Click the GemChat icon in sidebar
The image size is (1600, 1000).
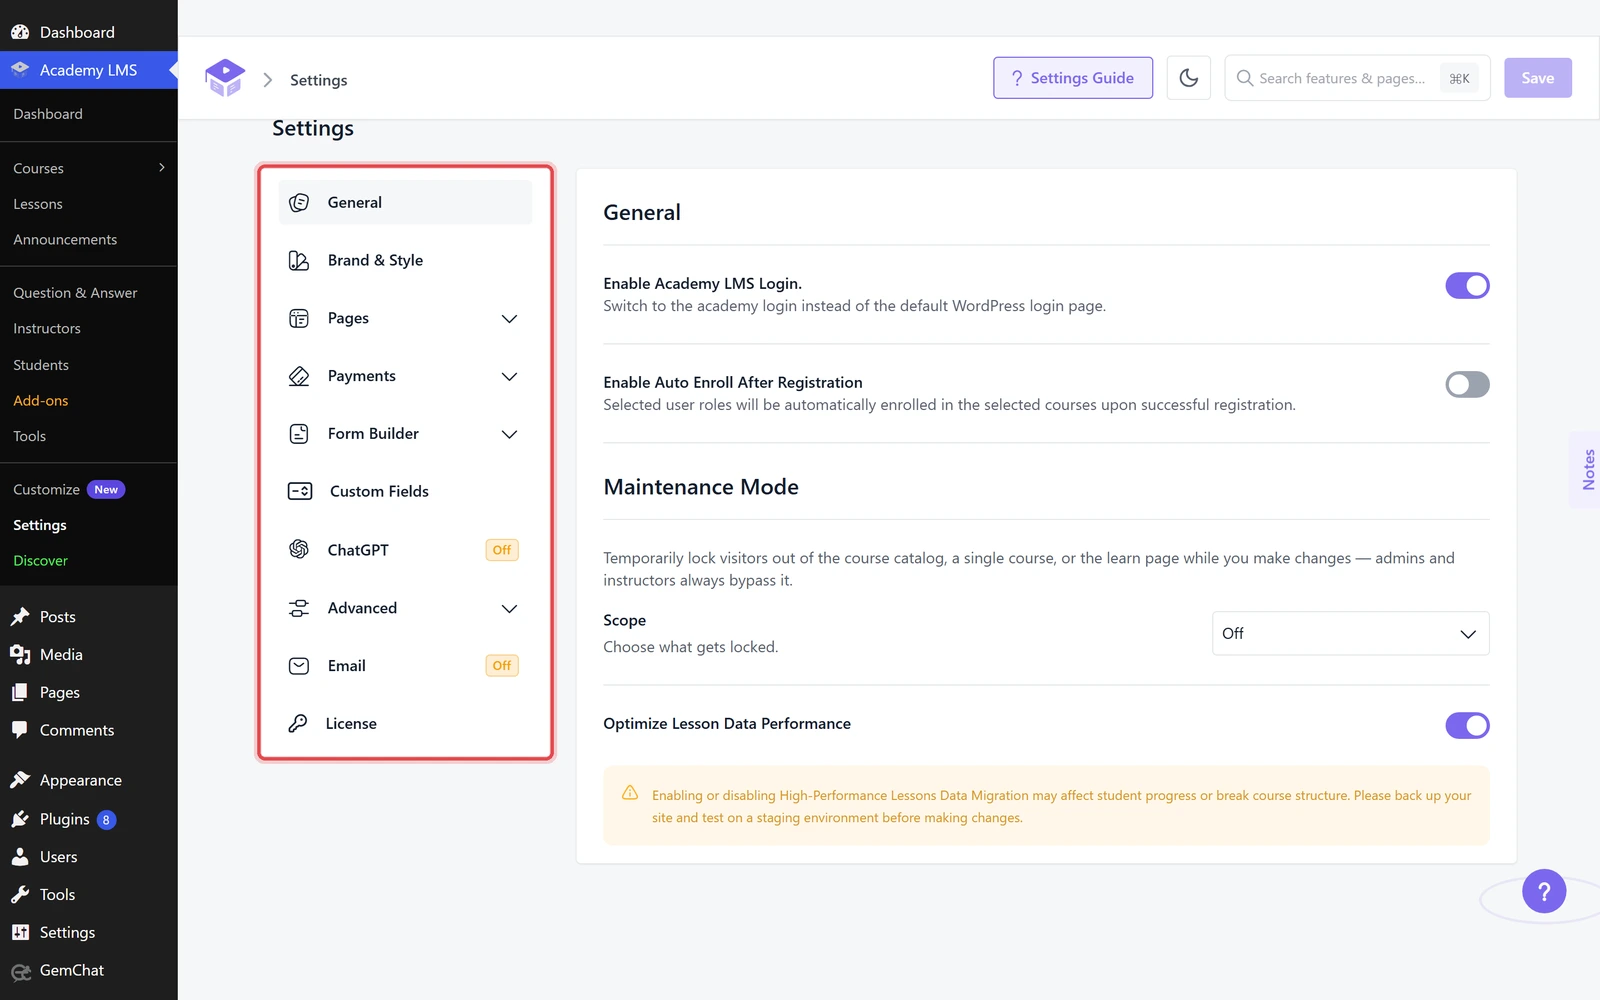coord(20,971)
